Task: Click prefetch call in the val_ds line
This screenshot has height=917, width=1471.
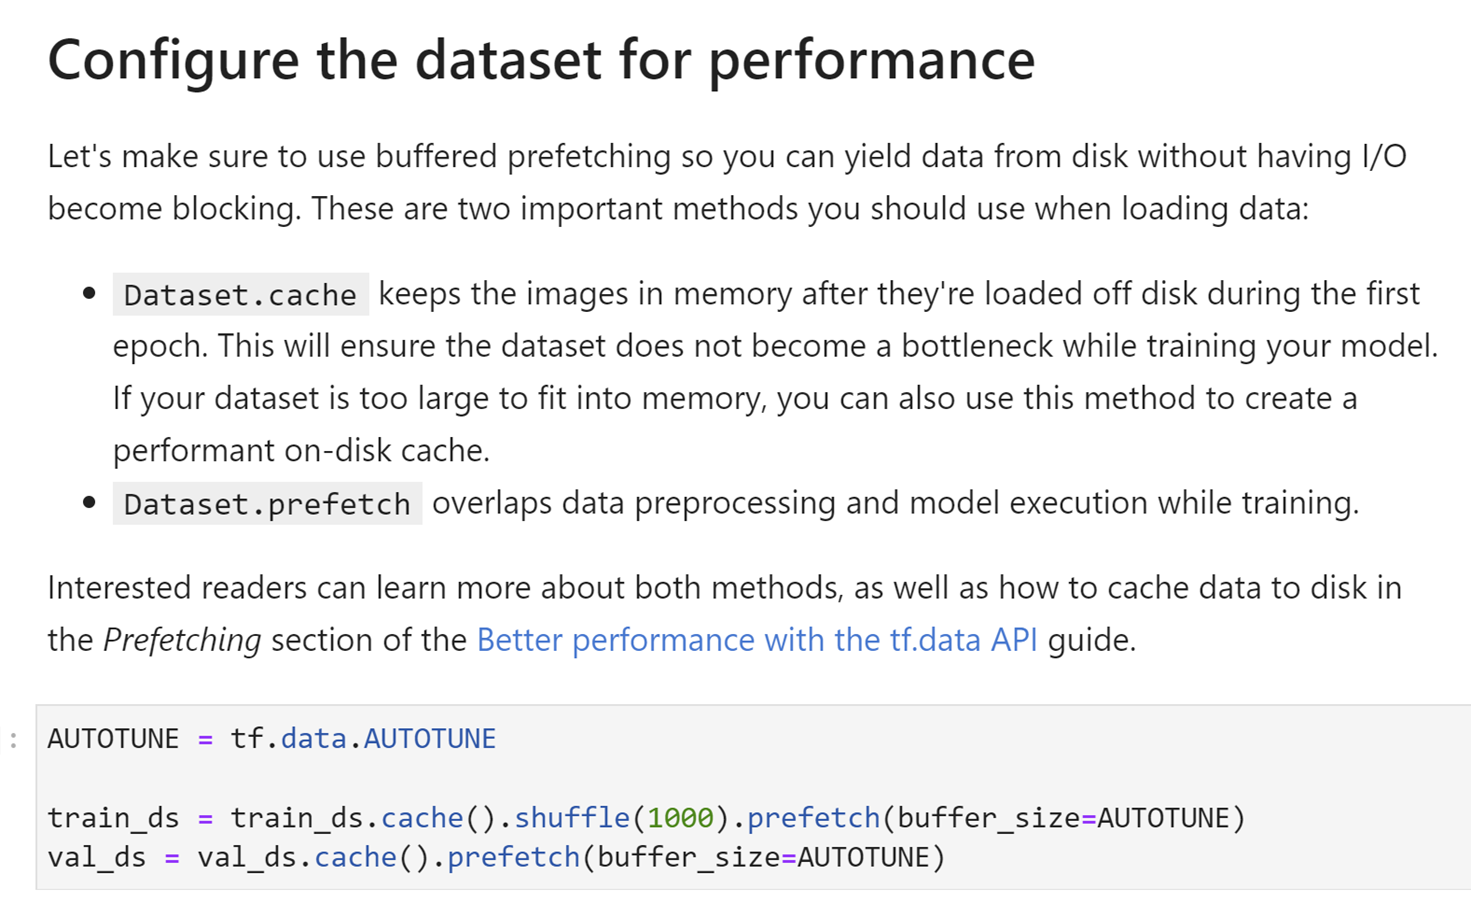Action: click(513, 858)
